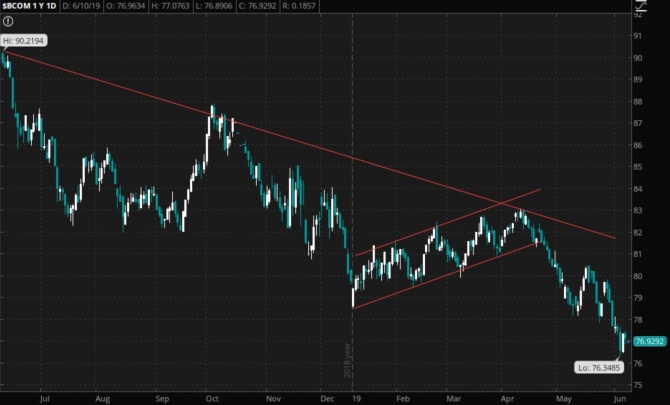
Task: Click the date value D: 6/10/19
Action: pyautogui.click(x=80, y=6)
